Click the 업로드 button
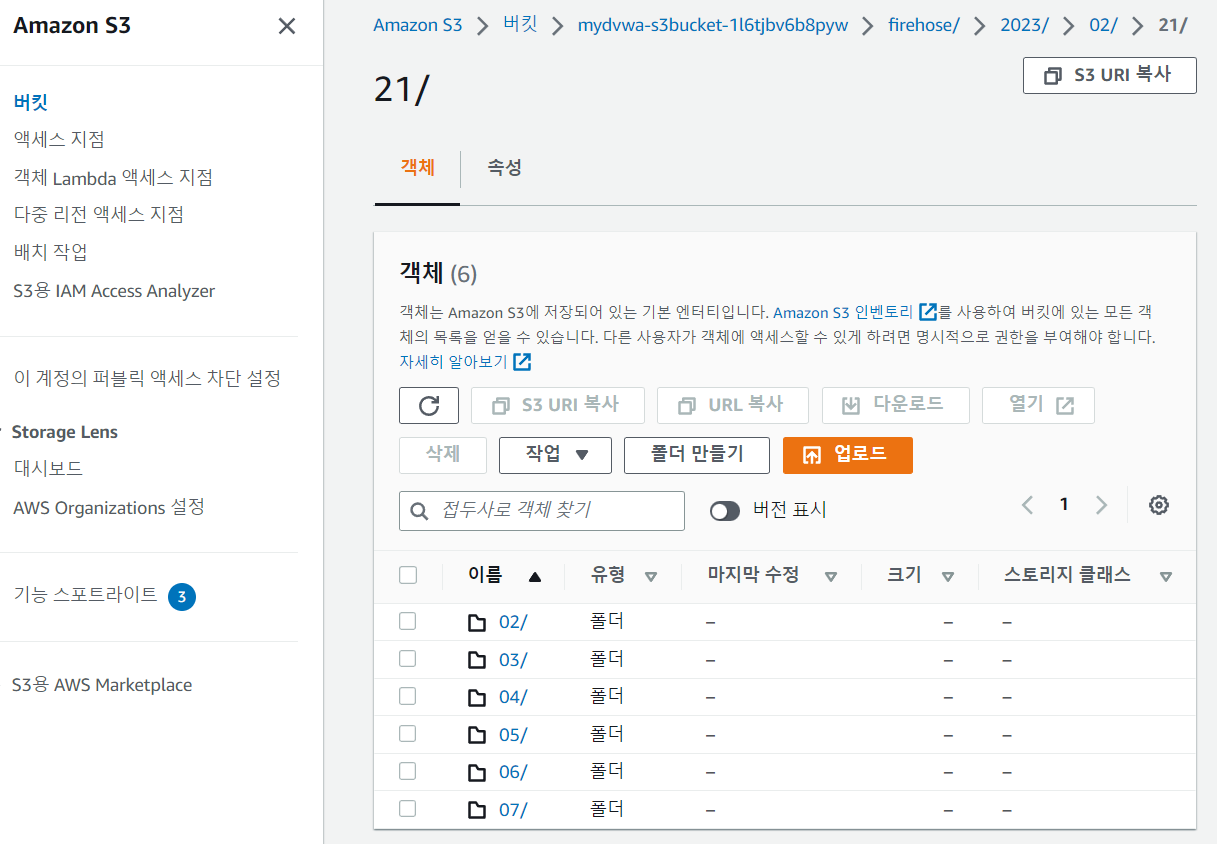1217x844 pixels. click(x=847, y=454)
